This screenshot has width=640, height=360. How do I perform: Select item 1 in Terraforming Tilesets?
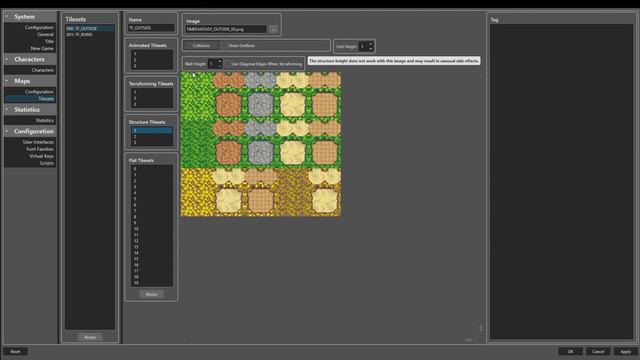(x=151, y=92)
